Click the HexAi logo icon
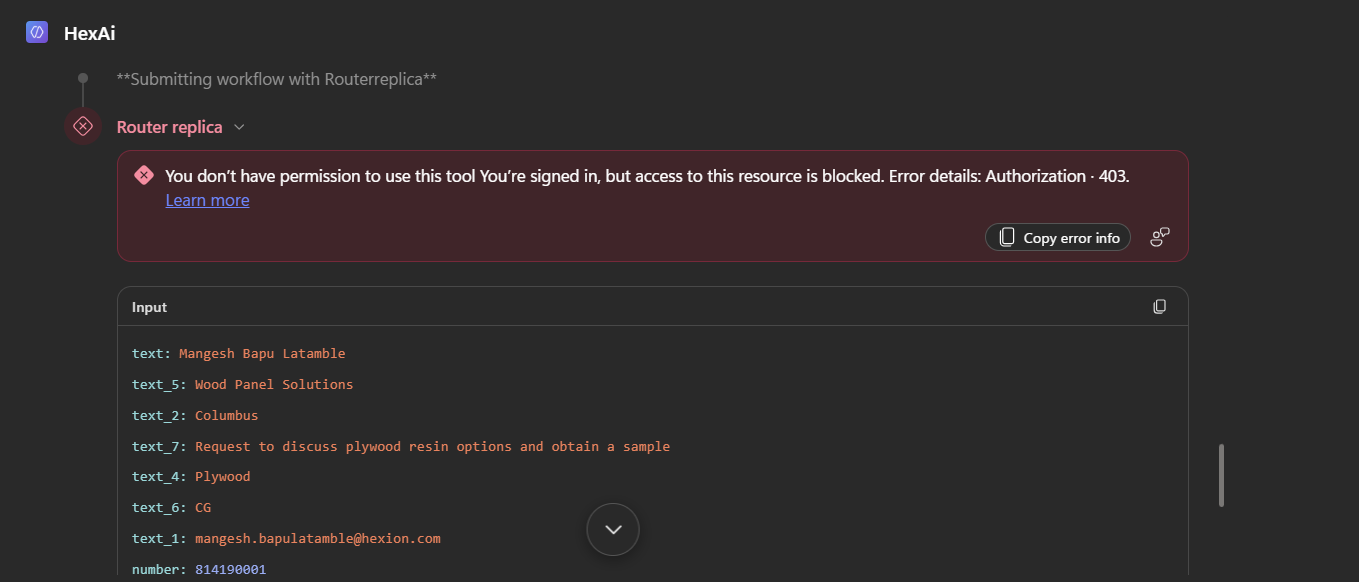 [37, 32]
